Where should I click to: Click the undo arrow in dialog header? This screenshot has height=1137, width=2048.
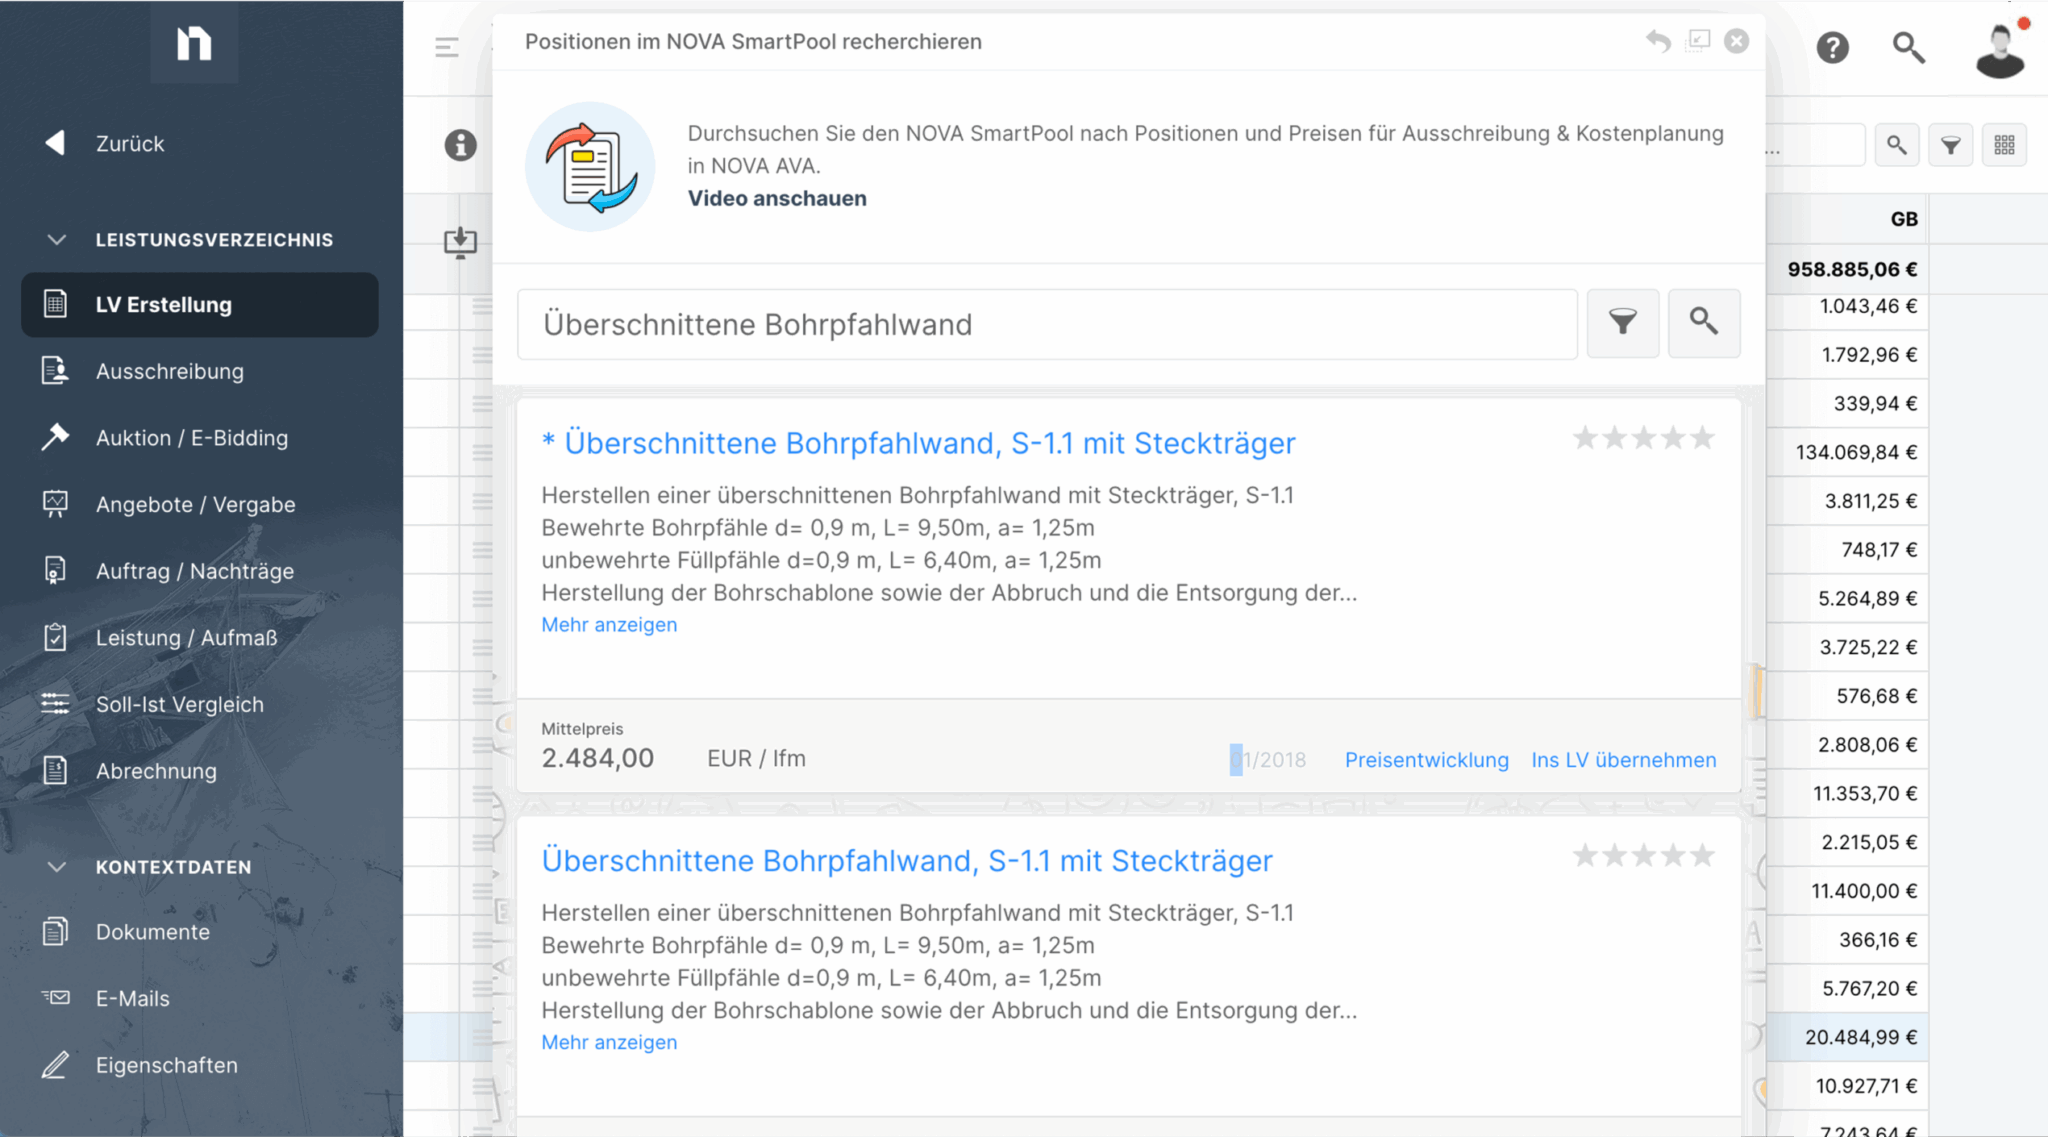click(1658, 41)
